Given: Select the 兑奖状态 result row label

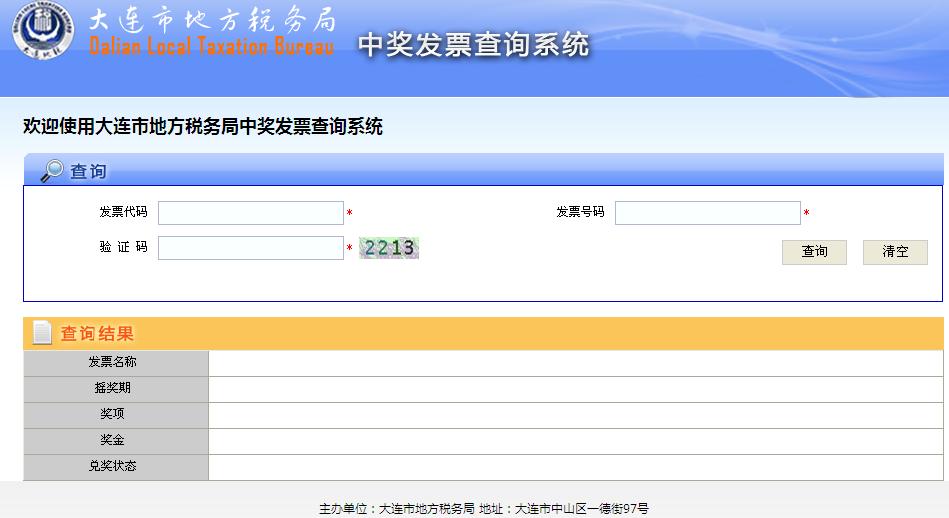Looking at the screenshot, I should [113, 466].
